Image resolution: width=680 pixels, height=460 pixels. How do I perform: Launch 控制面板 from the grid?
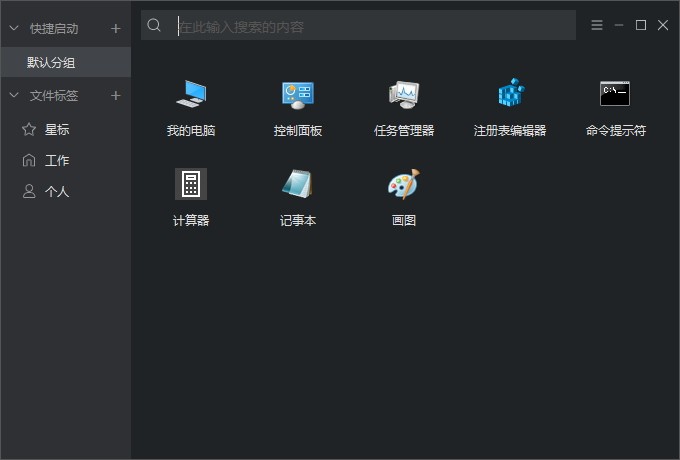point(298,95)
